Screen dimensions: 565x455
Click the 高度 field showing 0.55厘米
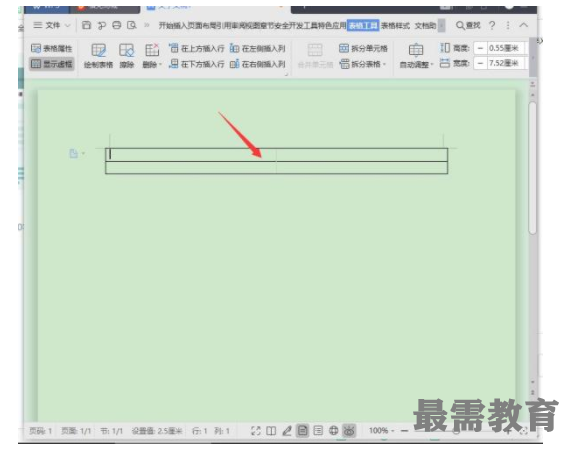point(505,48)
